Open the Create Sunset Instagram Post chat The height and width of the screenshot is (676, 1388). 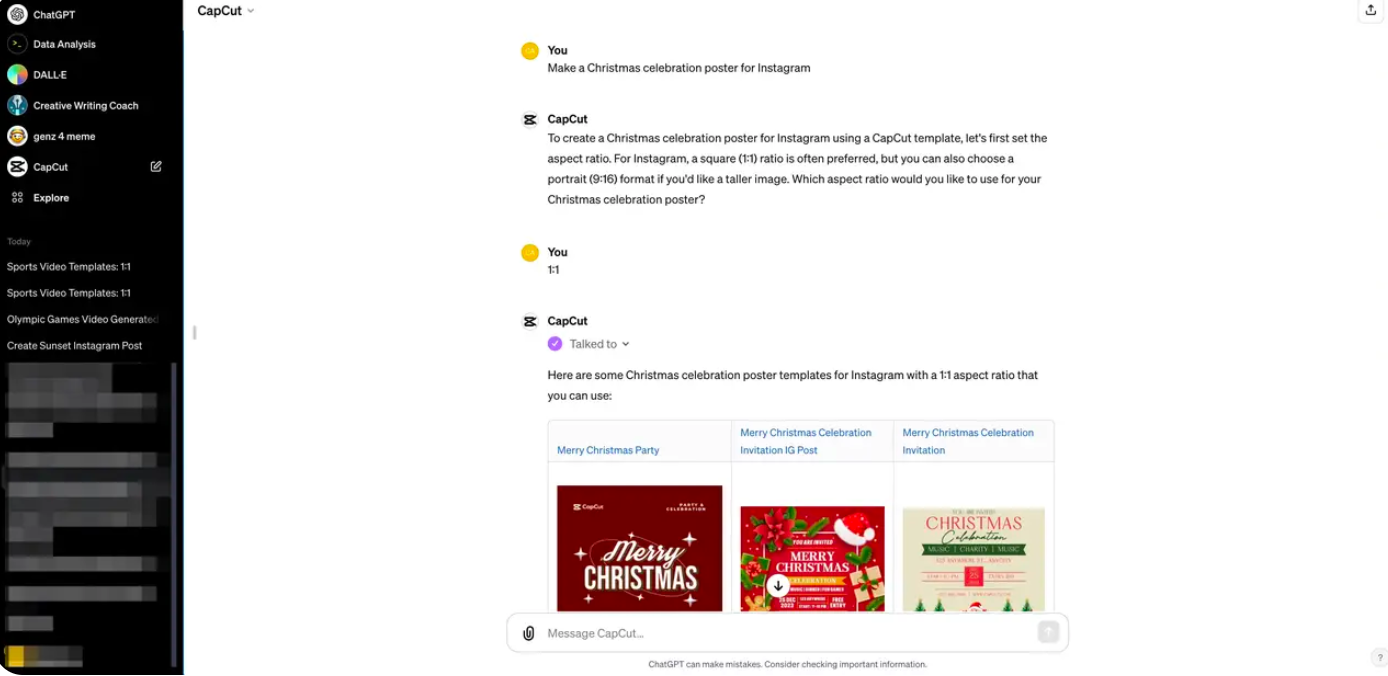click(75, 346)
